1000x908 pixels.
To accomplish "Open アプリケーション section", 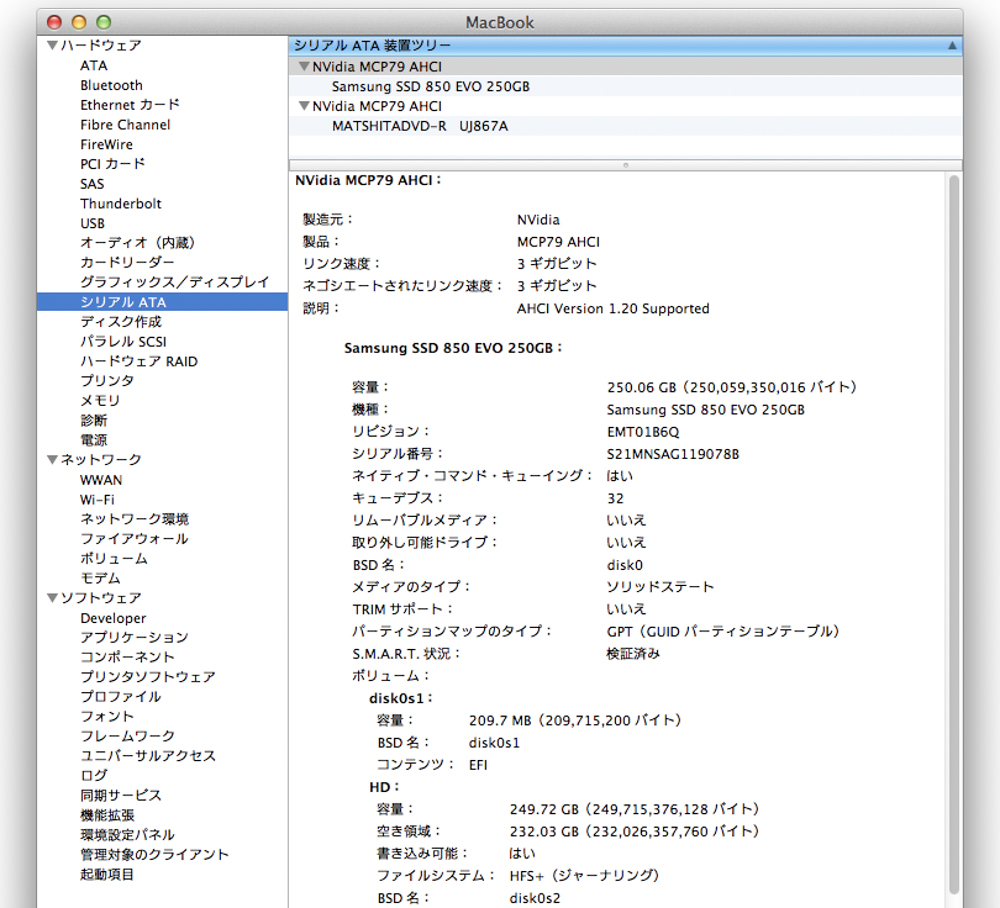I will 135,637.
